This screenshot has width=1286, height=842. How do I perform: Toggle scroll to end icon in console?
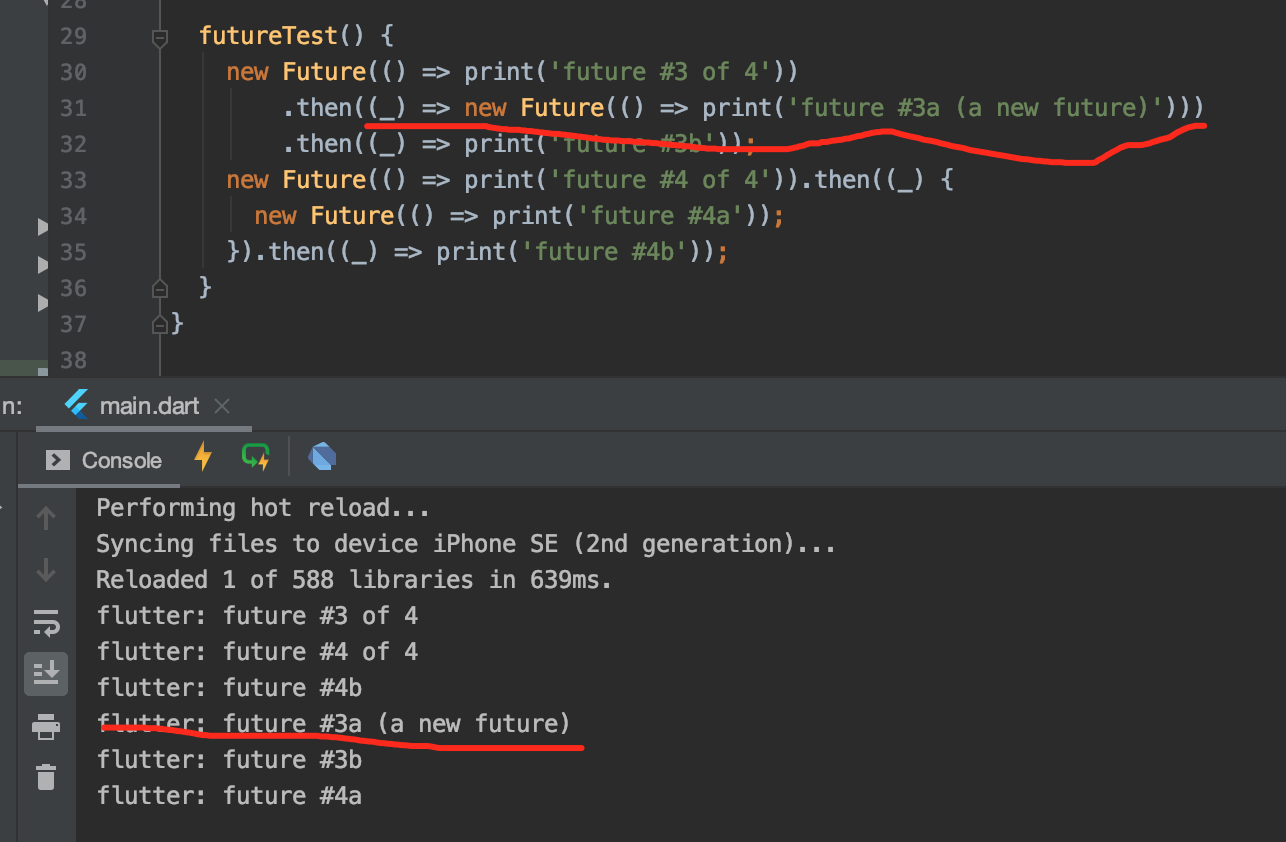pos(46,674)
